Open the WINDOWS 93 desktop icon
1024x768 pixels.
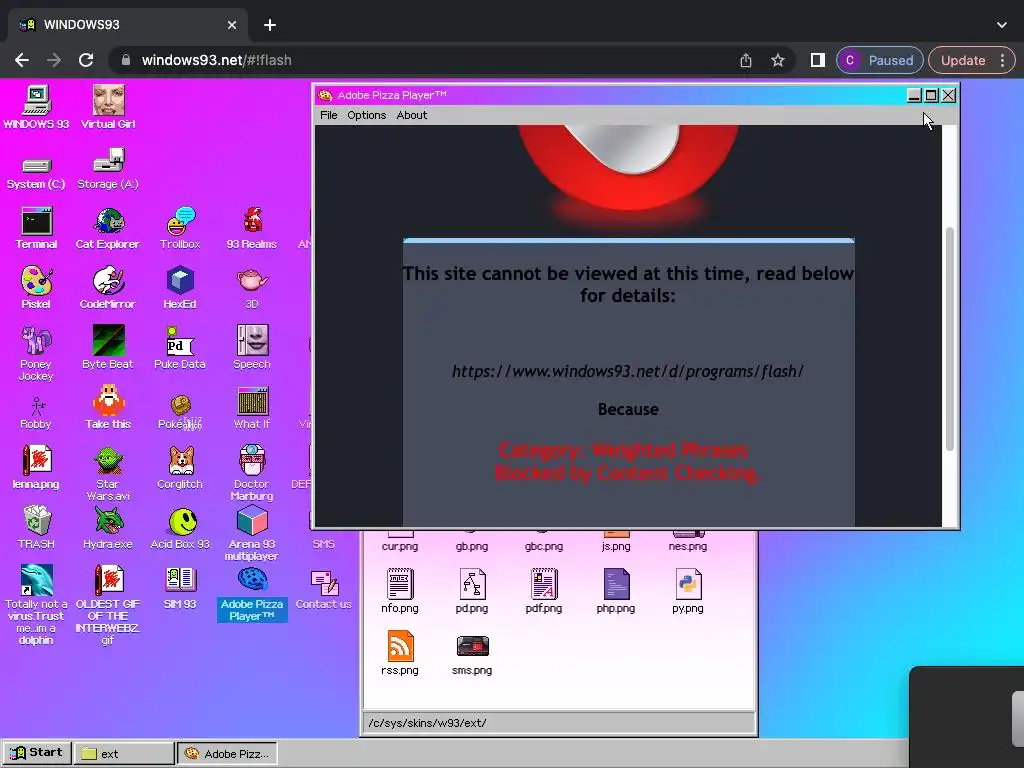(36, 107)
